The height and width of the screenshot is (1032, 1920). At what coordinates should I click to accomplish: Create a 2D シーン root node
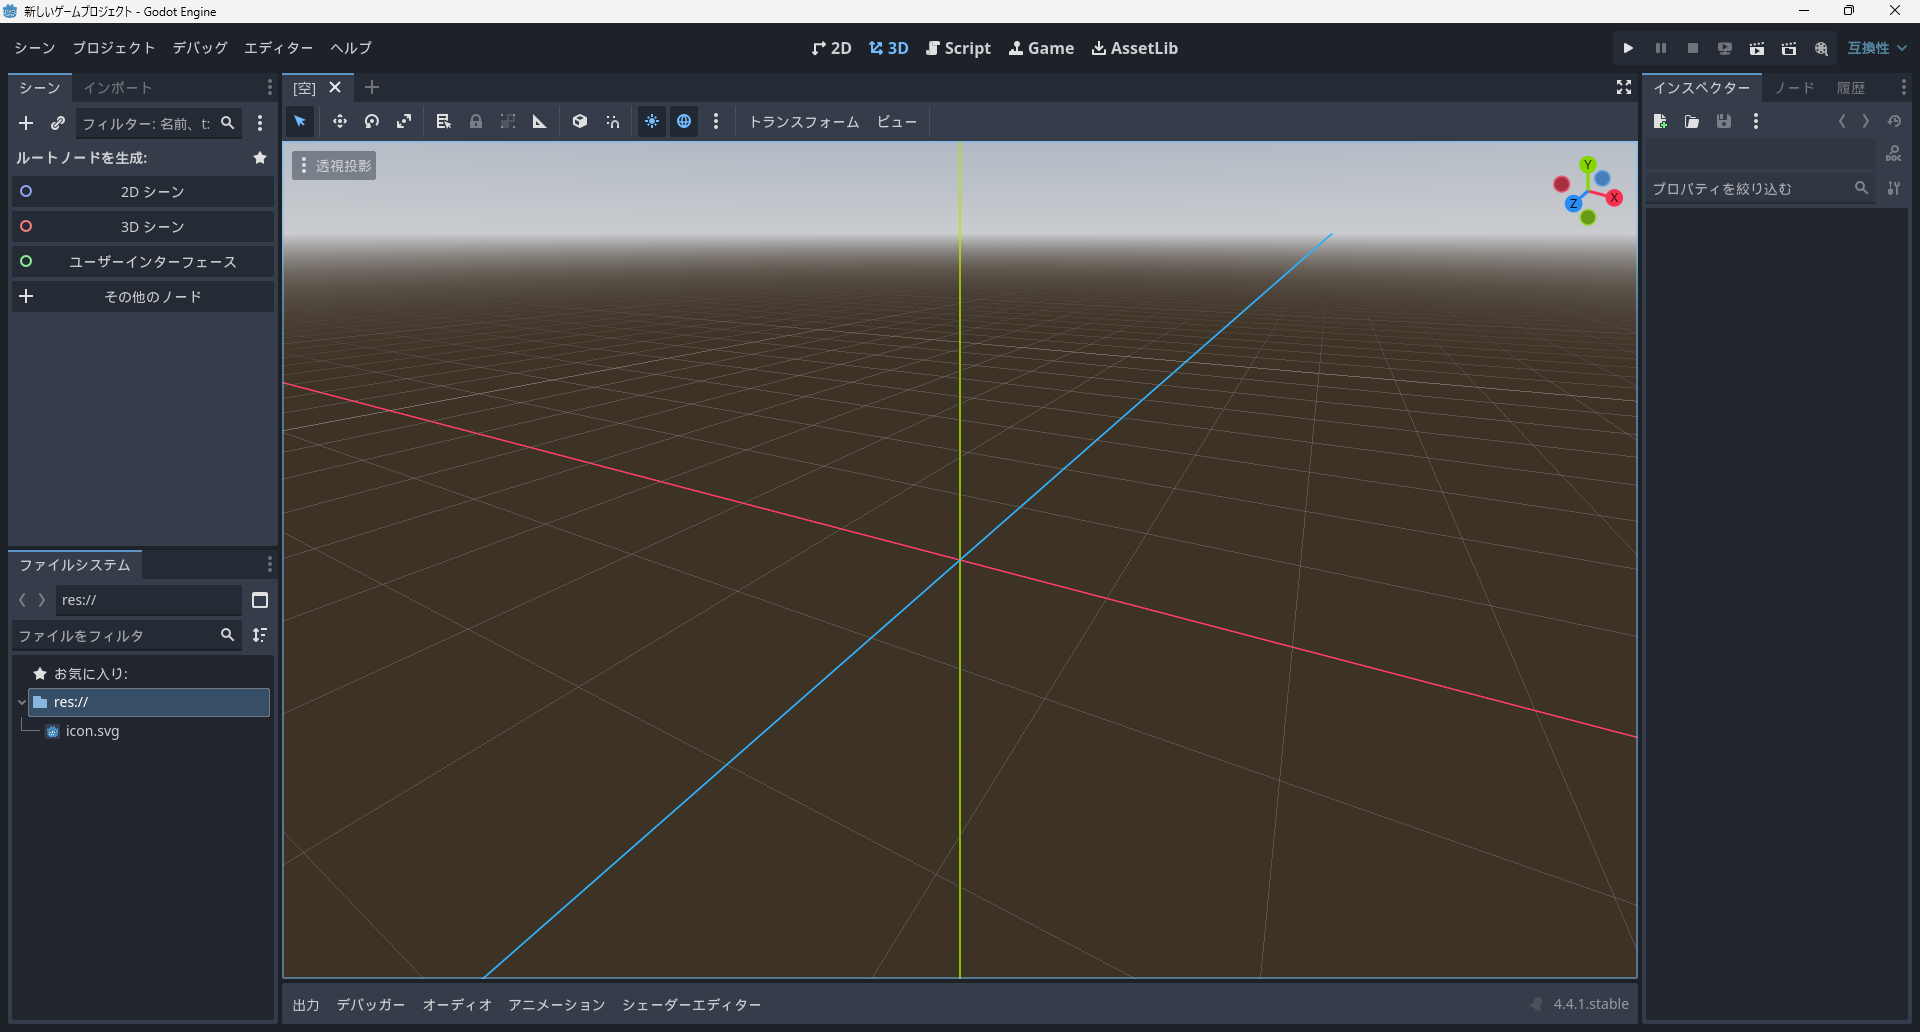tap(143, 192)
